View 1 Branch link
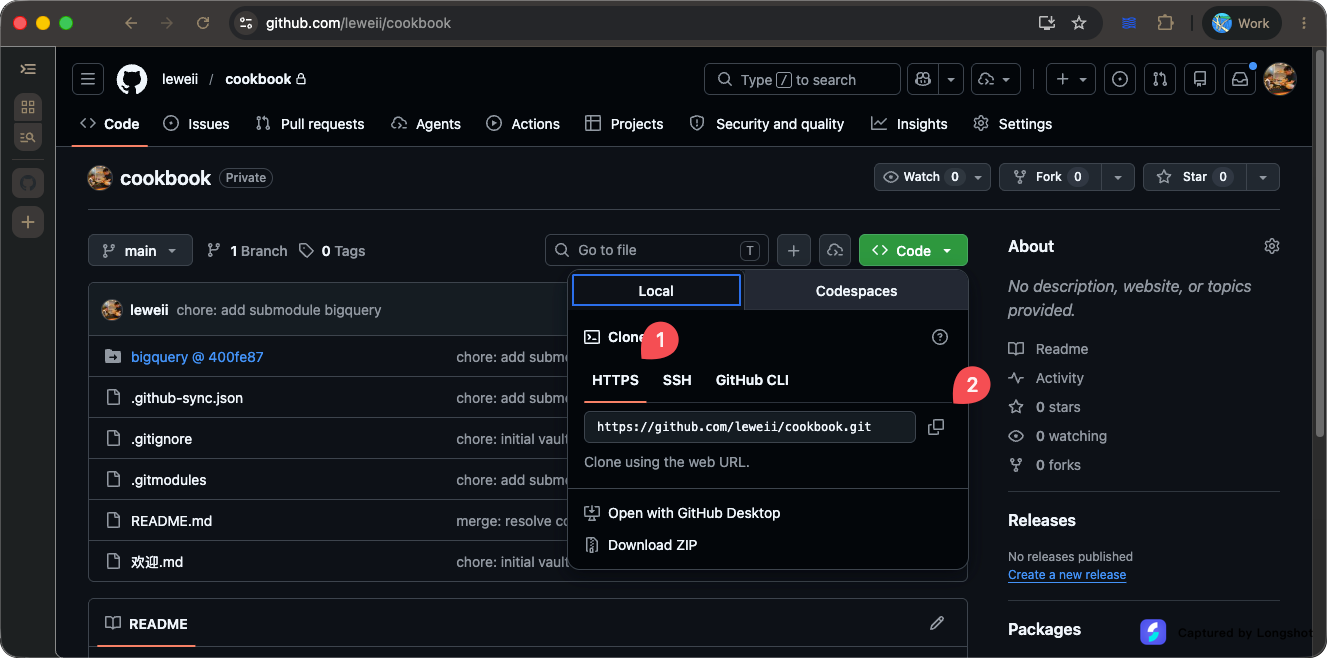1327x658 pixels. (247, 251)
